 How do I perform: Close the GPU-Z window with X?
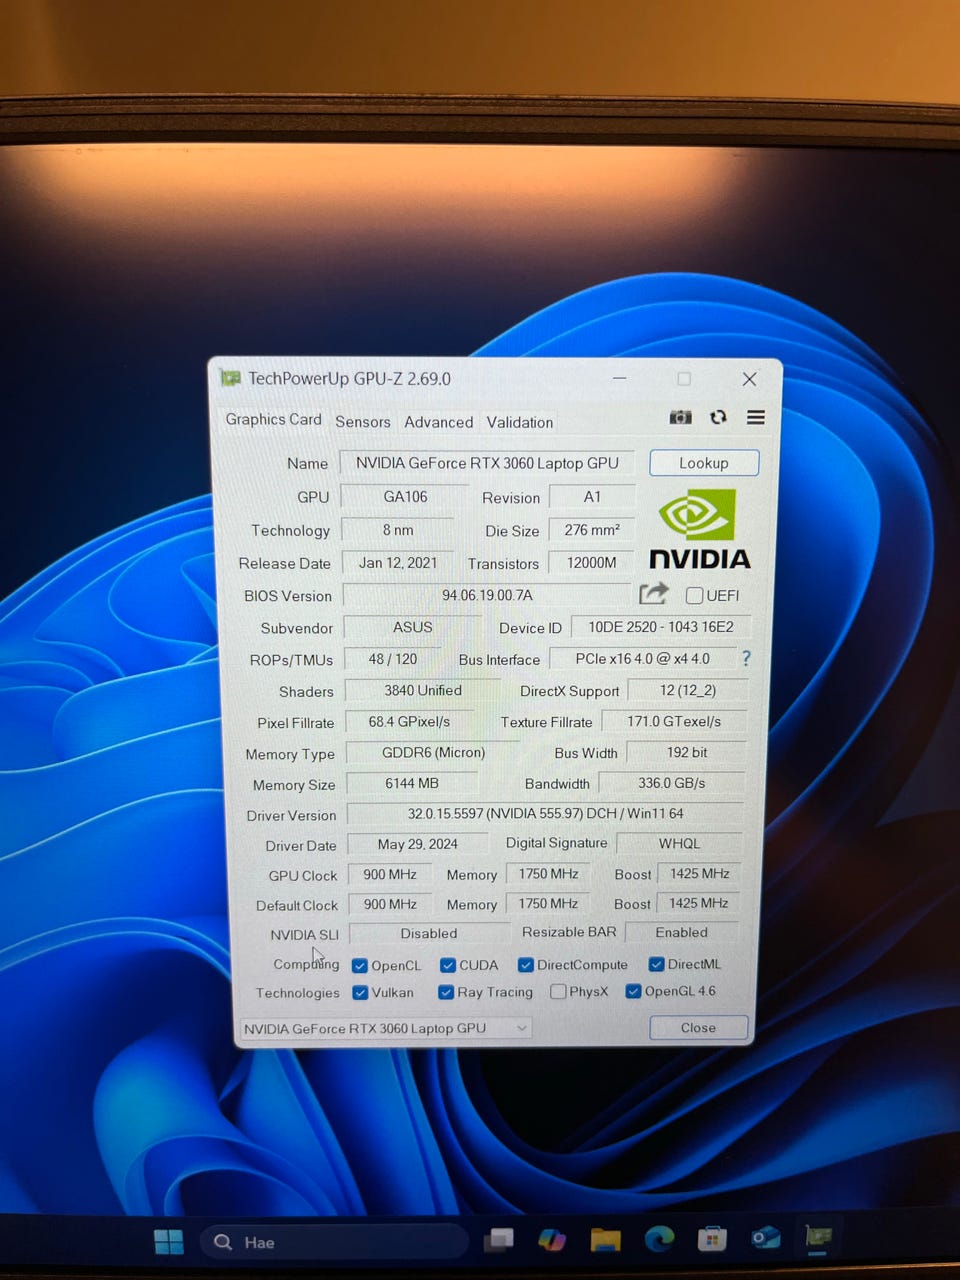(749, 379)
